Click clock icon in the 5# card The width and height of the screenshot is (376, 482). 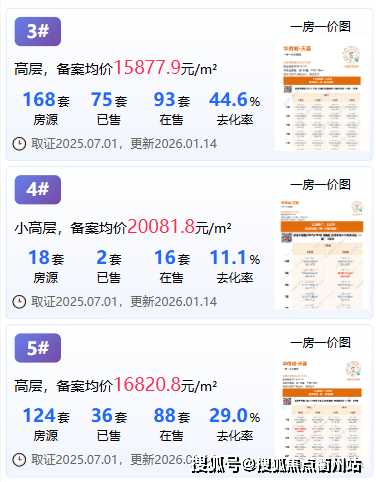[19, 460]
